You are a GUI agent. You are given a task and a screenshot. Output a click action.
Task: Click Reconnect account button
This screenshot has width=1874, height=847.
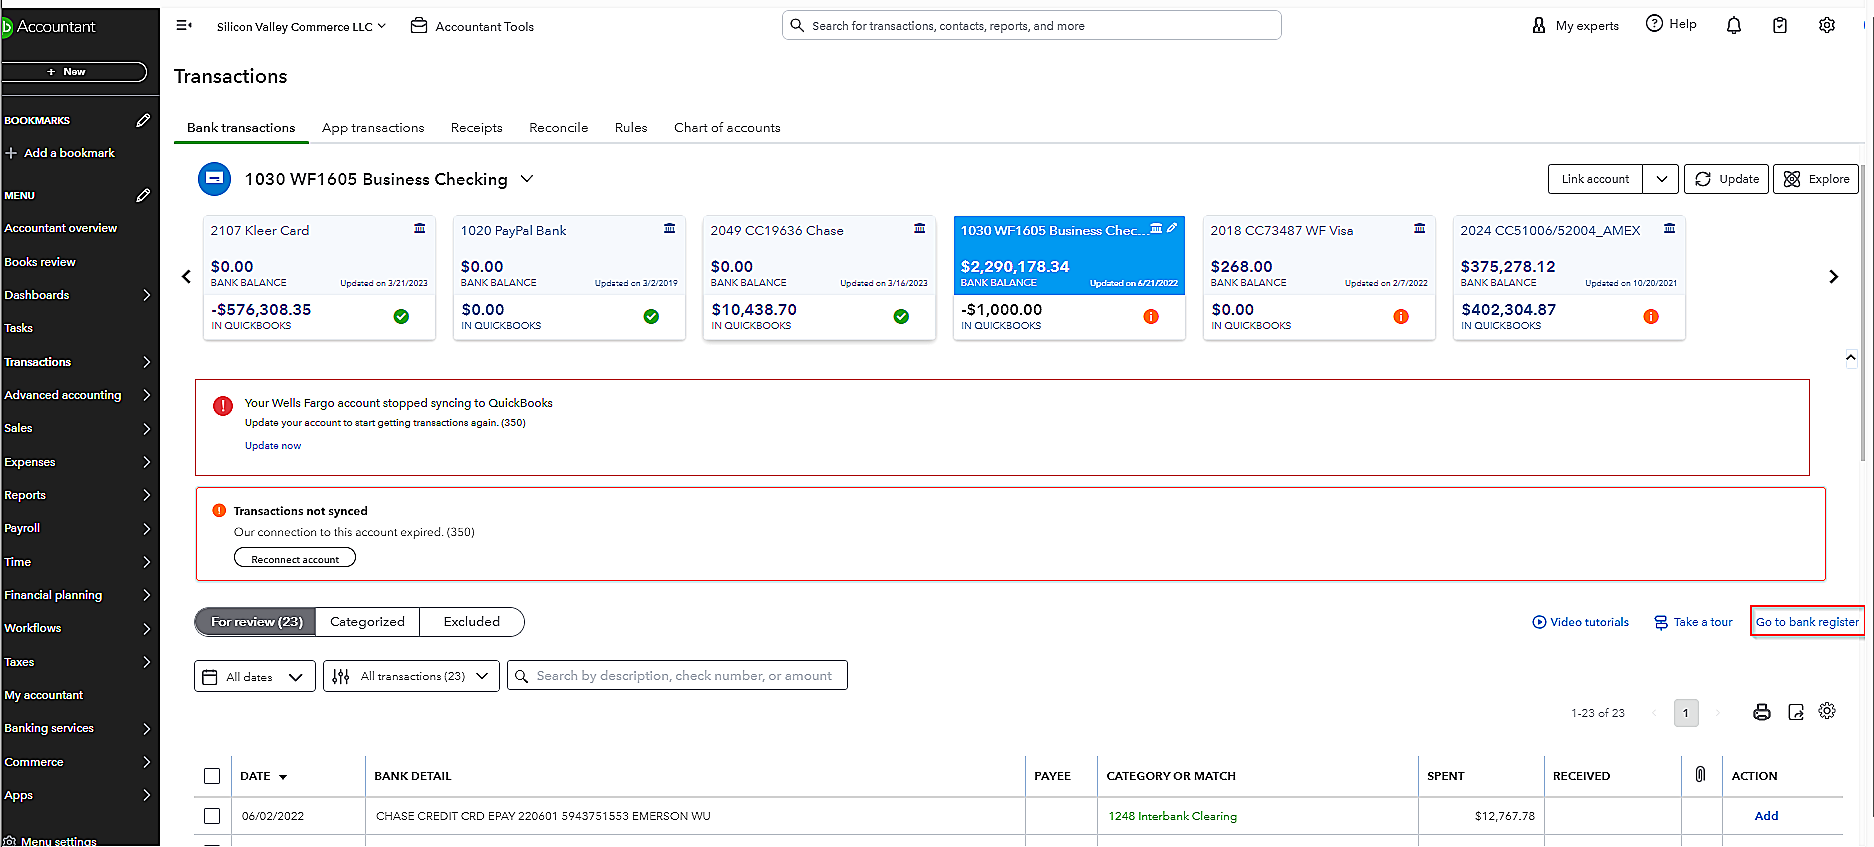tap(295, 559)
